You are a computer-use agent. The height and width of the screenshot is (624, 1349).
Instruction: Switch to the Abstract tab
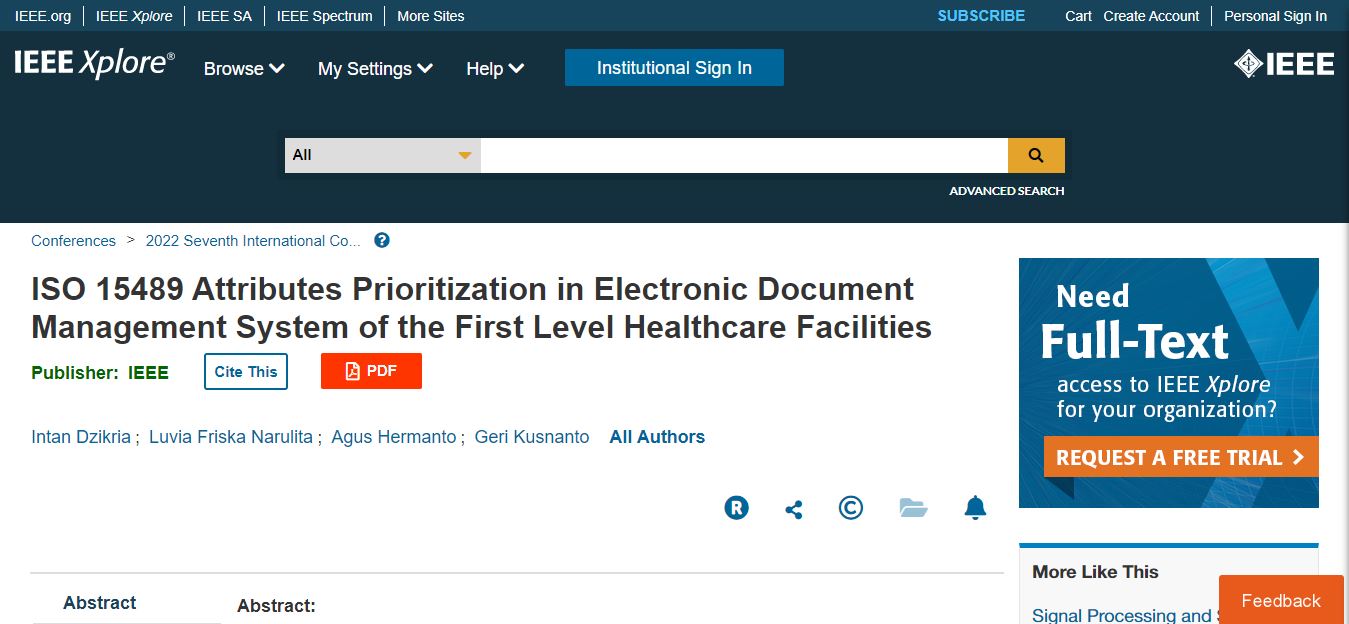100,603
